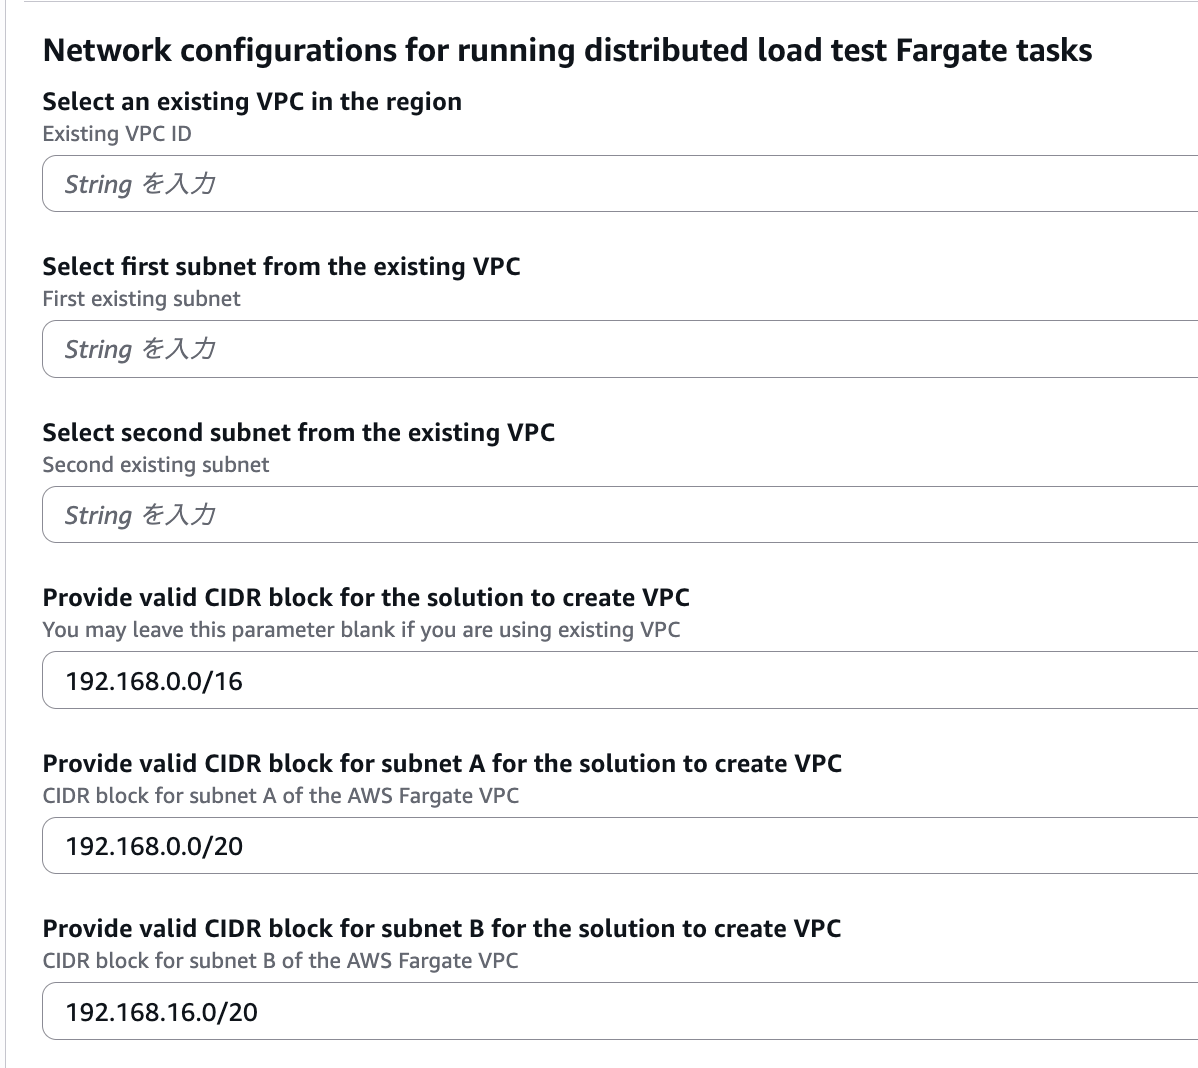This screenshot has height=1068, width=1198.
Task: Click the 'Select second subnet from the existing VPC' label
Action: click(x=298, y=433)
